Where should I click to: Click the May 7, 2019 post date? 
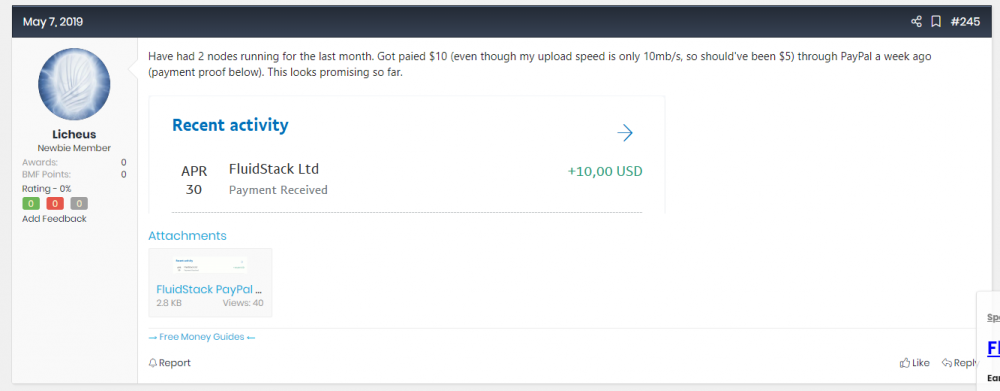tap(53, 22)
